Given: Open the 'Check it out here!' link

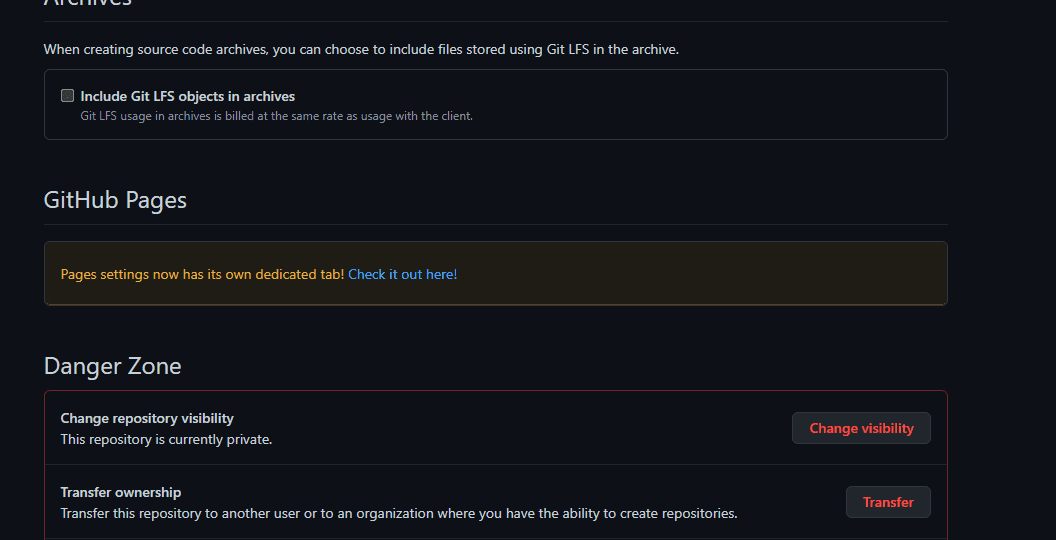Looking at the screenshot, I should pos(403,274).
